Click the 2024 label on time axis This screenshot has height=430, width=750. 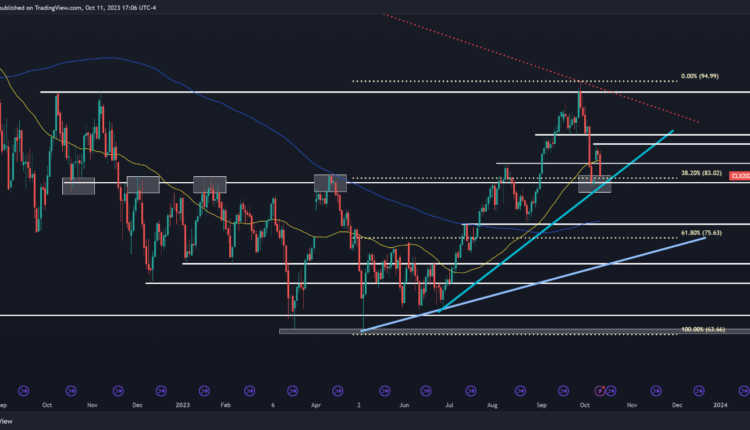coord(721,406)
